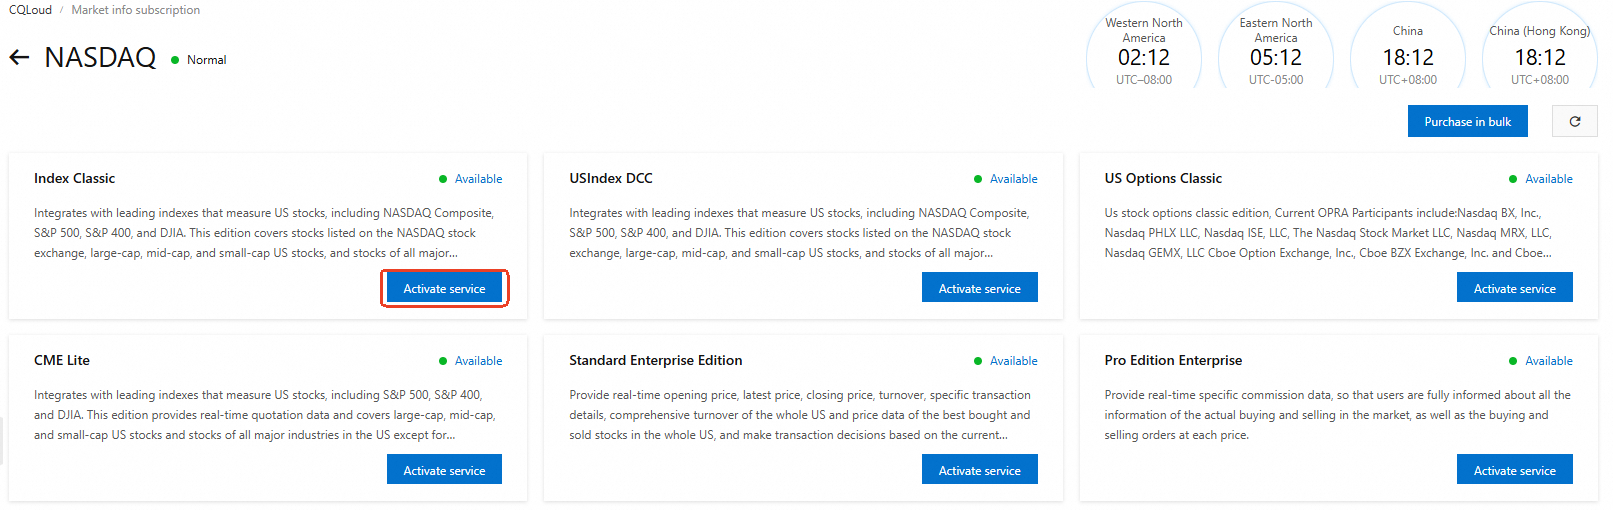Click the Purchase in bulk button

(1467, 122)
